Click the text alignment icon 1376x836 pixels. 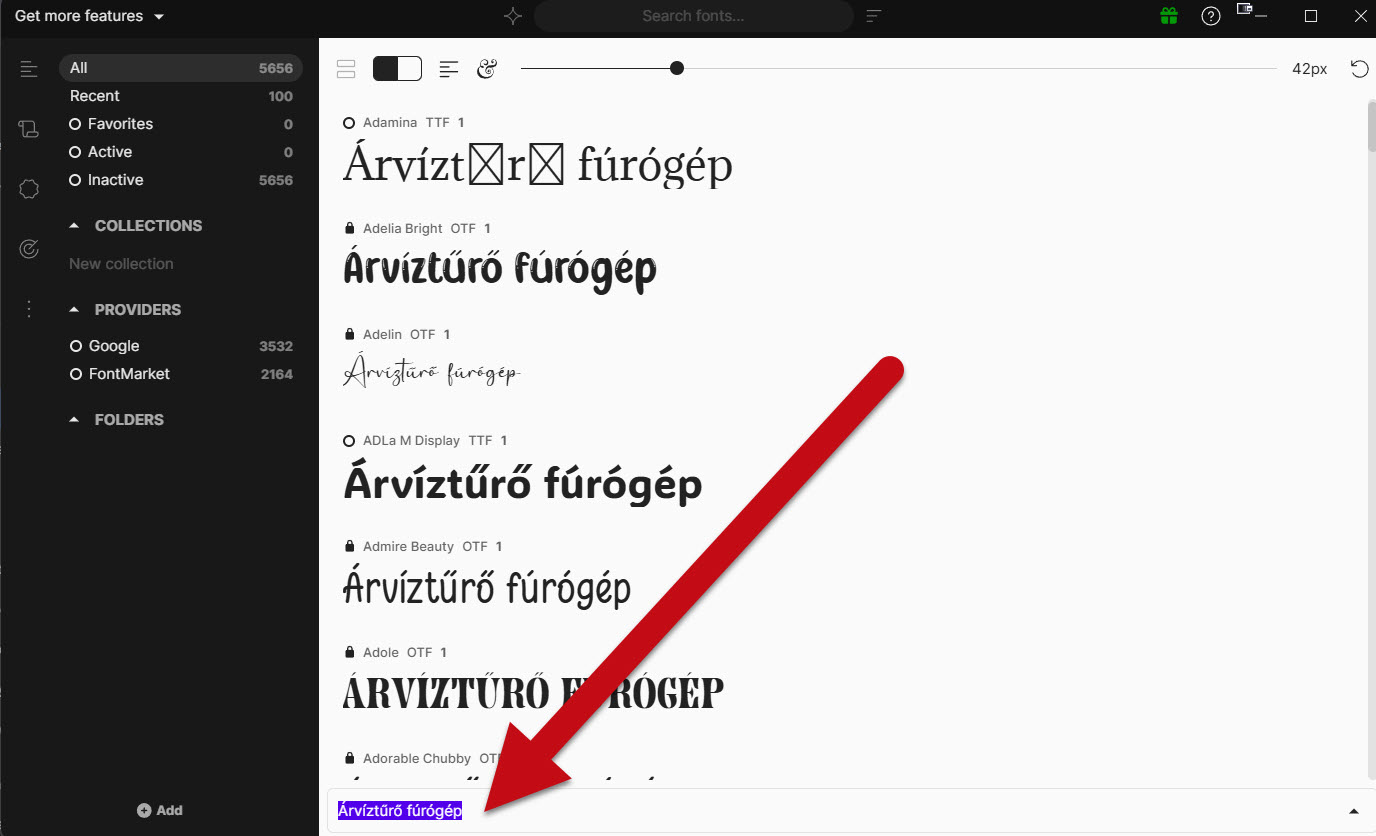tap(449, 69)
